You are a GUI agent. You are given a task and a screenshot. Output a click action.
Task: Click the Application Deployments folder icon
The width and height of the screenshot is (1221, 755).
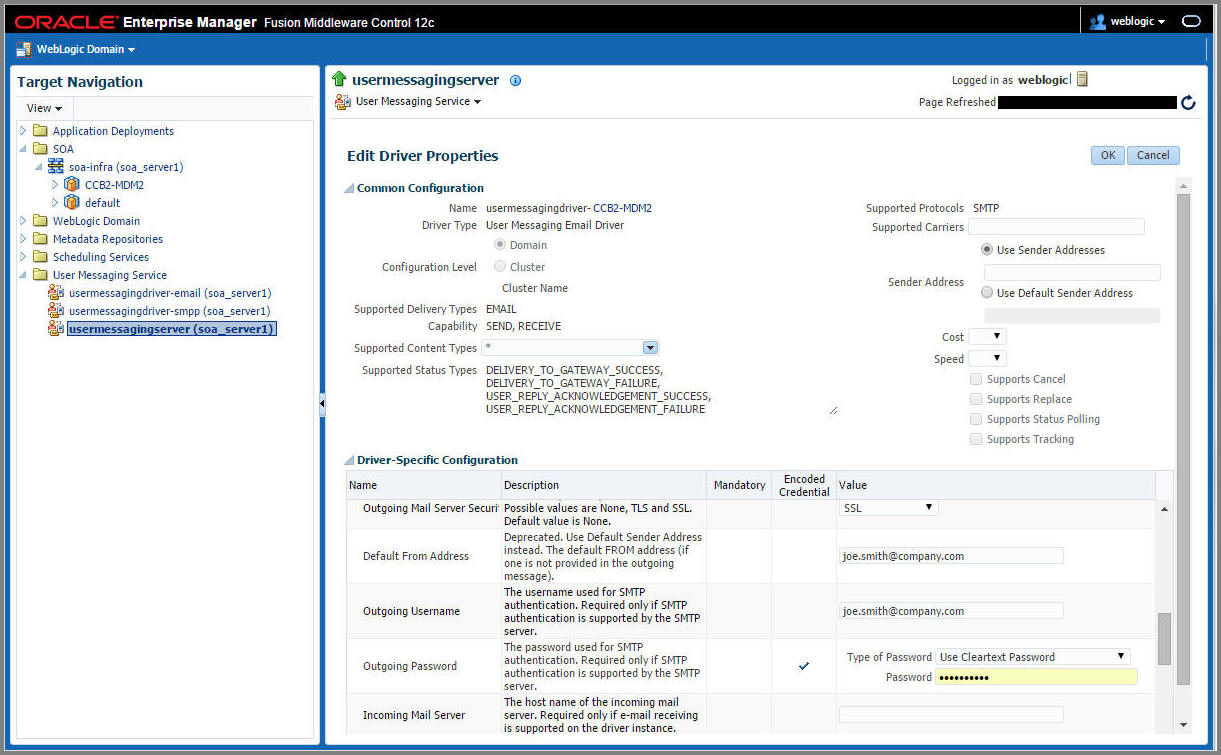pyautogui.click(x=40, y=131)
